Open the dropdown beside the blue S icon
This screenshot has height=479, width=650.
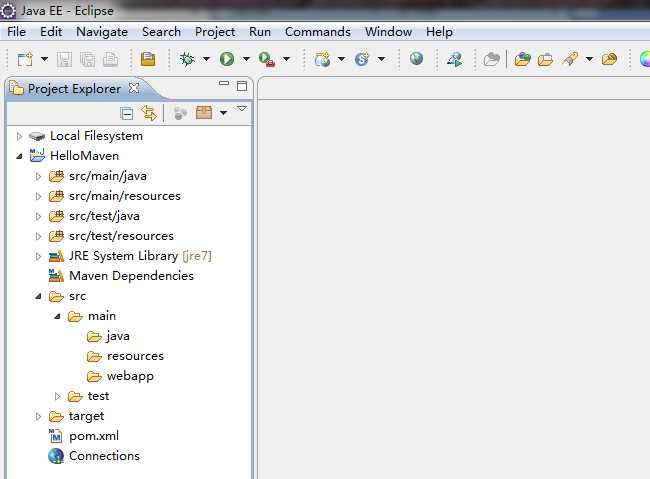(x=381, y=59)
